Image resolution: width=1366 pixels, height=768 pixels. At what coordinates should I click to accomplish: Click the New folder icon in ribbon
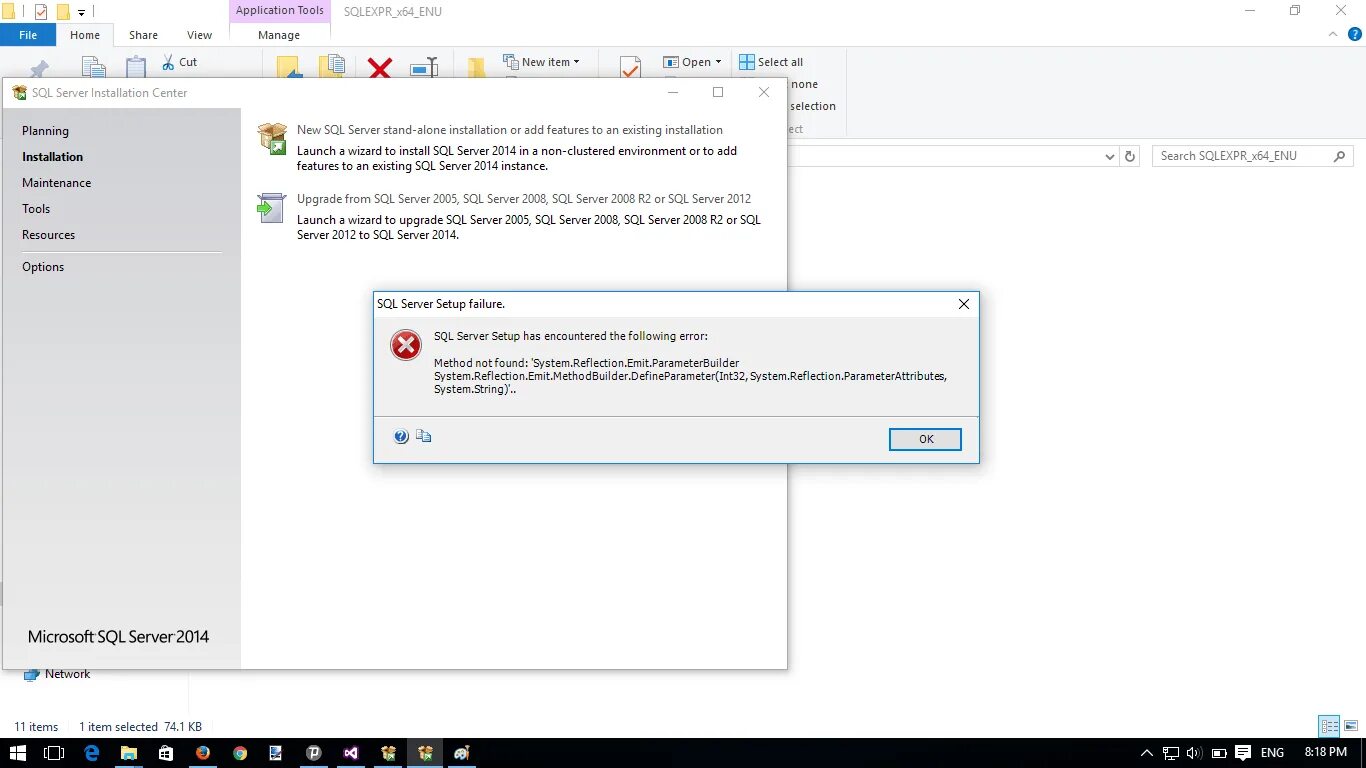click(x=477, y=68)
